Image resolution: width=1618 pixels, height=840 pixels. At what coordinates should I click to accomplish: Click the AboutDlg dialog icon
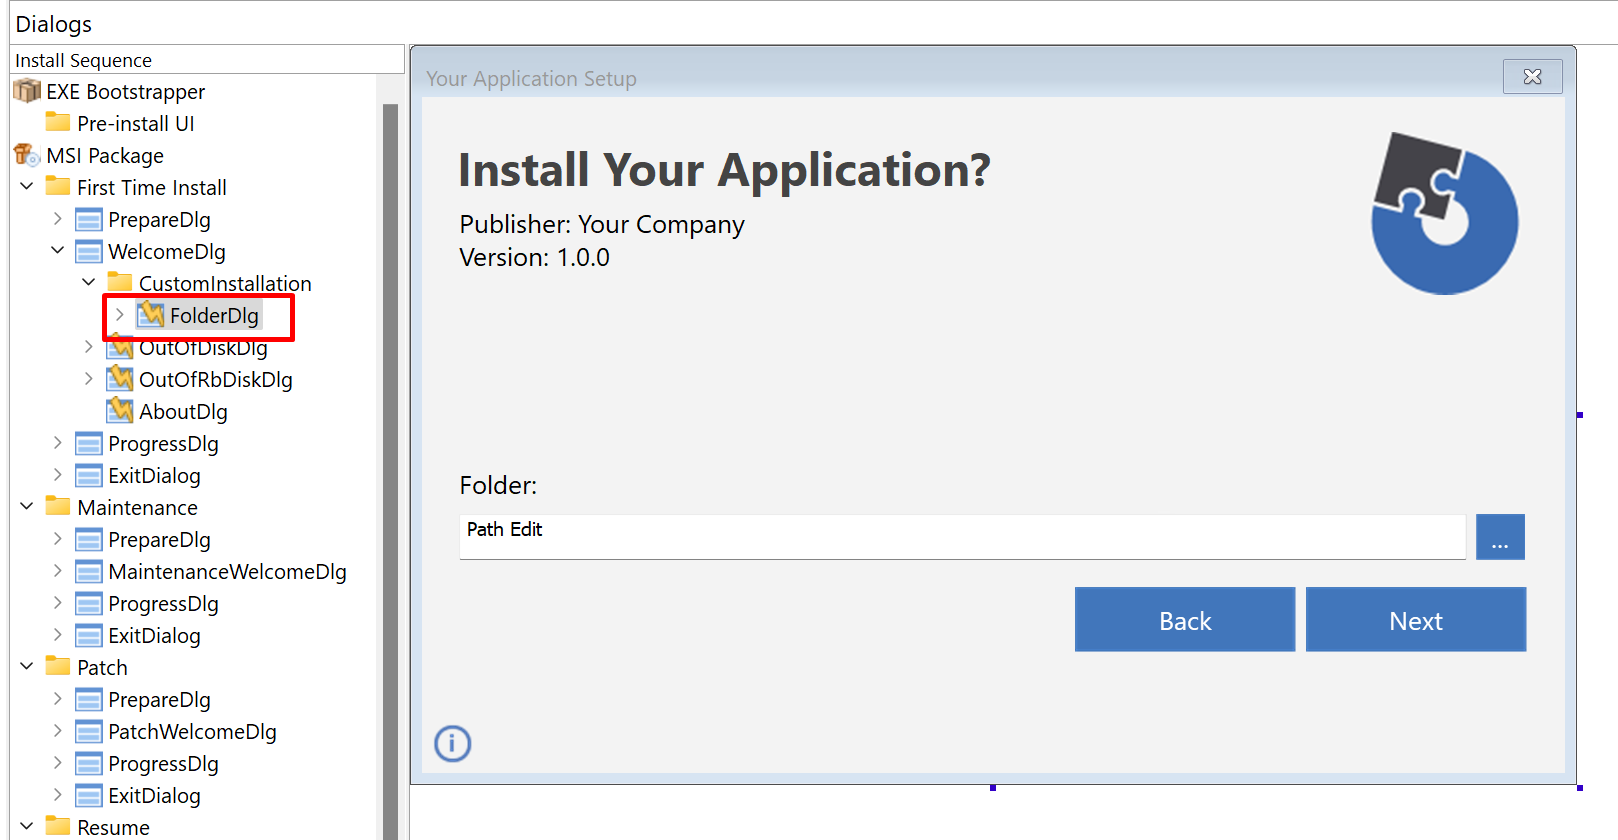pyautogui.click(x=121, y=411)
